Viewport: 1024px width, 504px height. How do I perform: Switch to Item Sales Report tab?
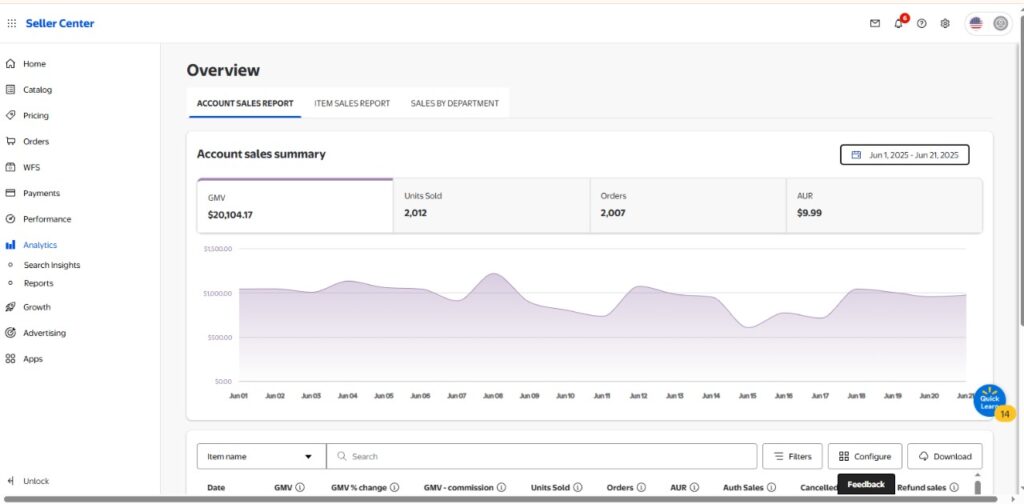[x=352, y=103]
